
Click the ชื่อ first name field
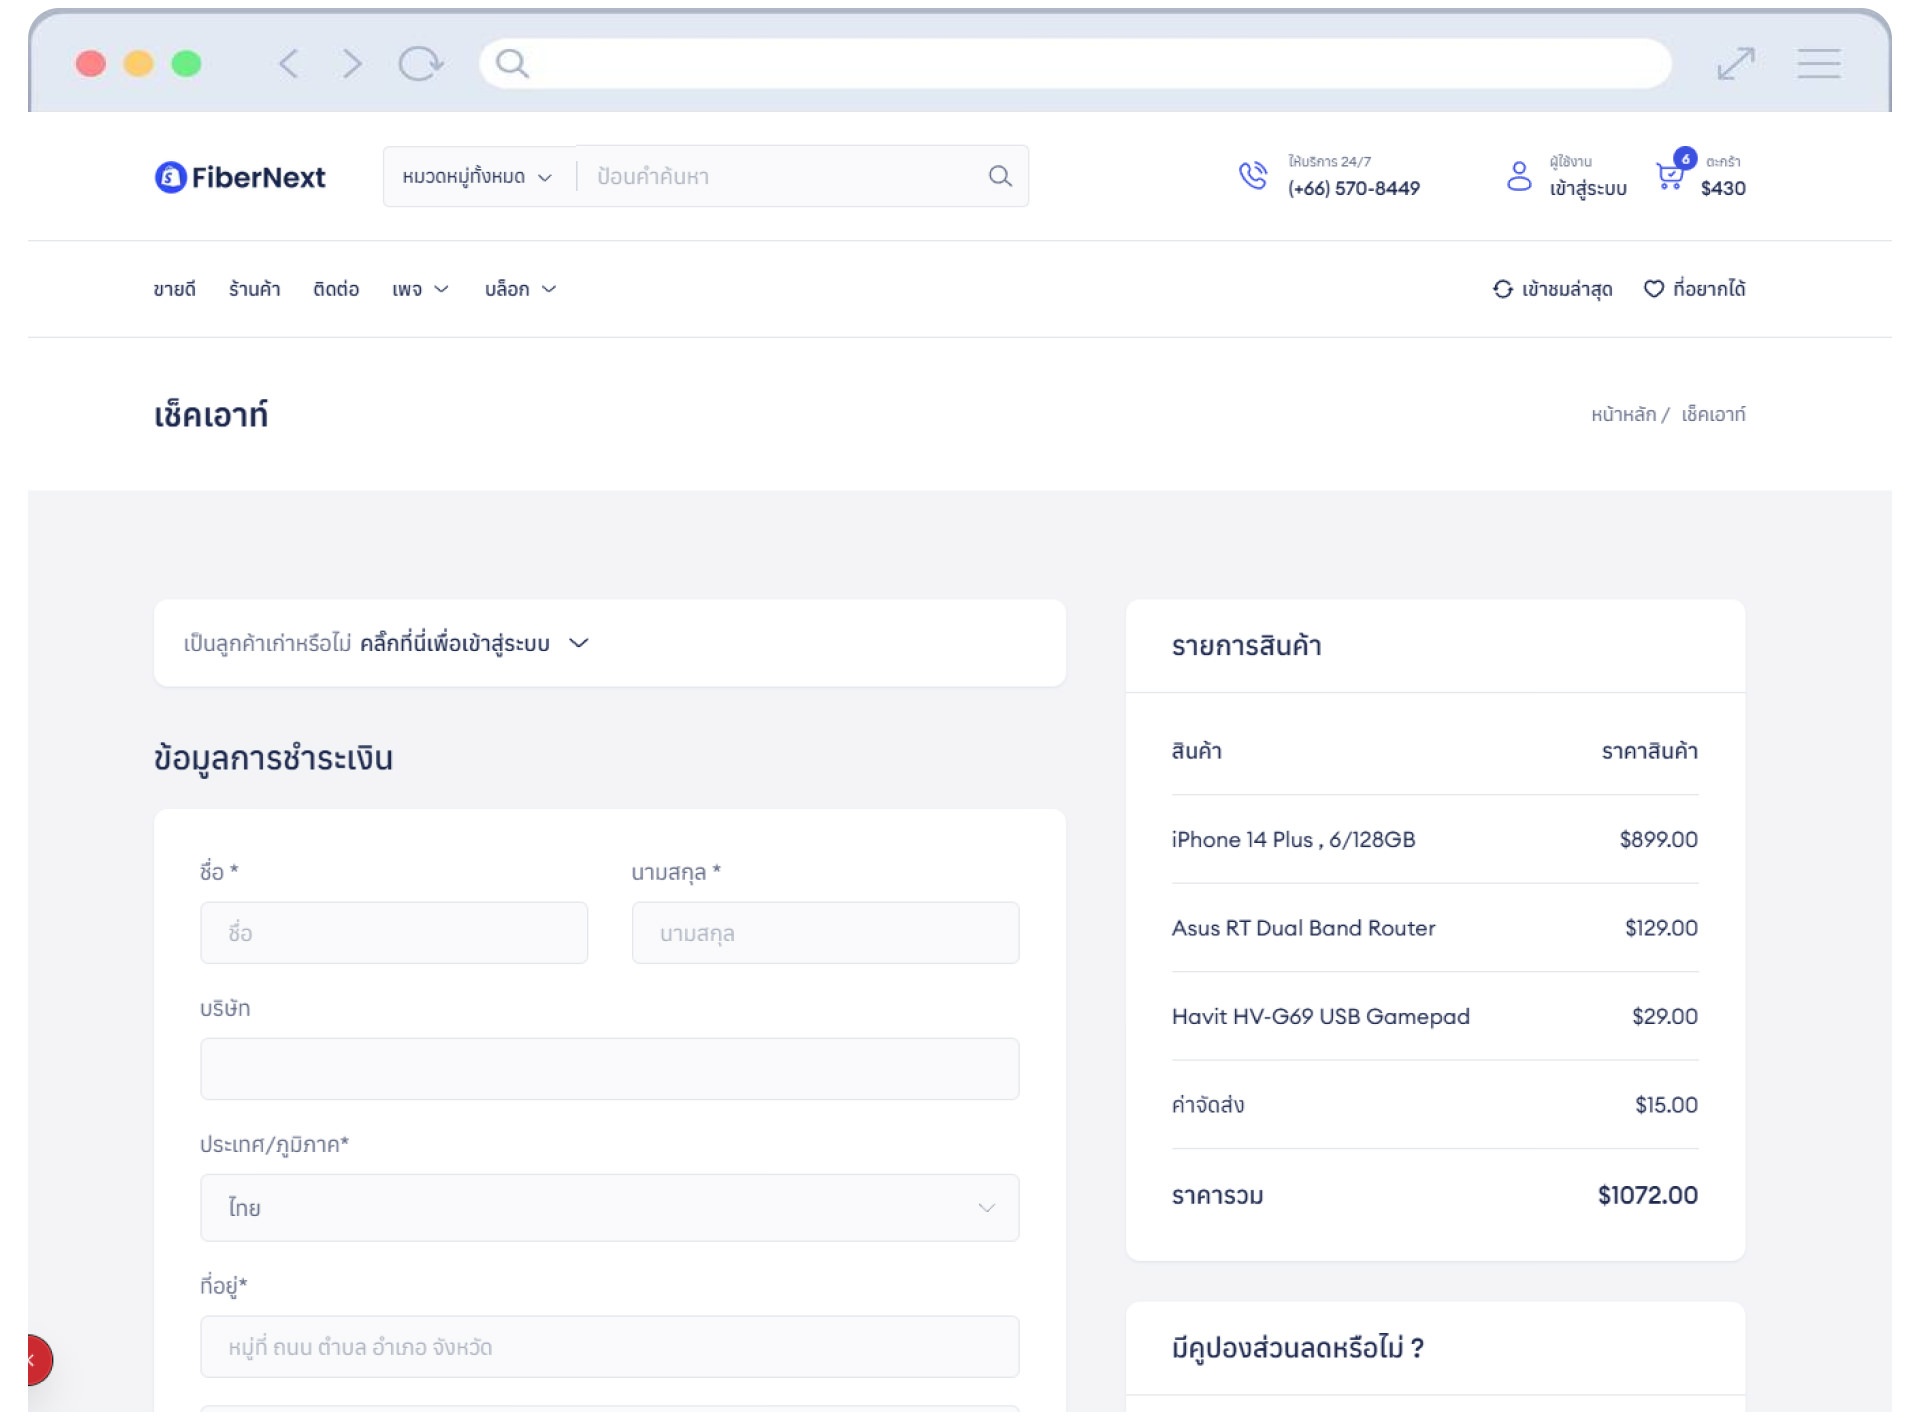click(x=394, y=933)
